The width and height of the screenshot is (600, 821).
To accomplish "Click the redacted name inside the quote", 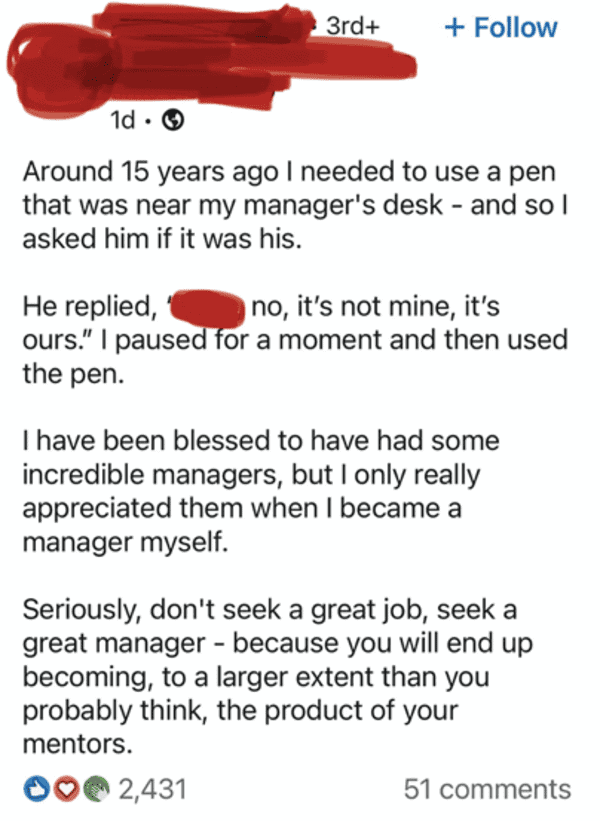I will (x=208, y=309).
